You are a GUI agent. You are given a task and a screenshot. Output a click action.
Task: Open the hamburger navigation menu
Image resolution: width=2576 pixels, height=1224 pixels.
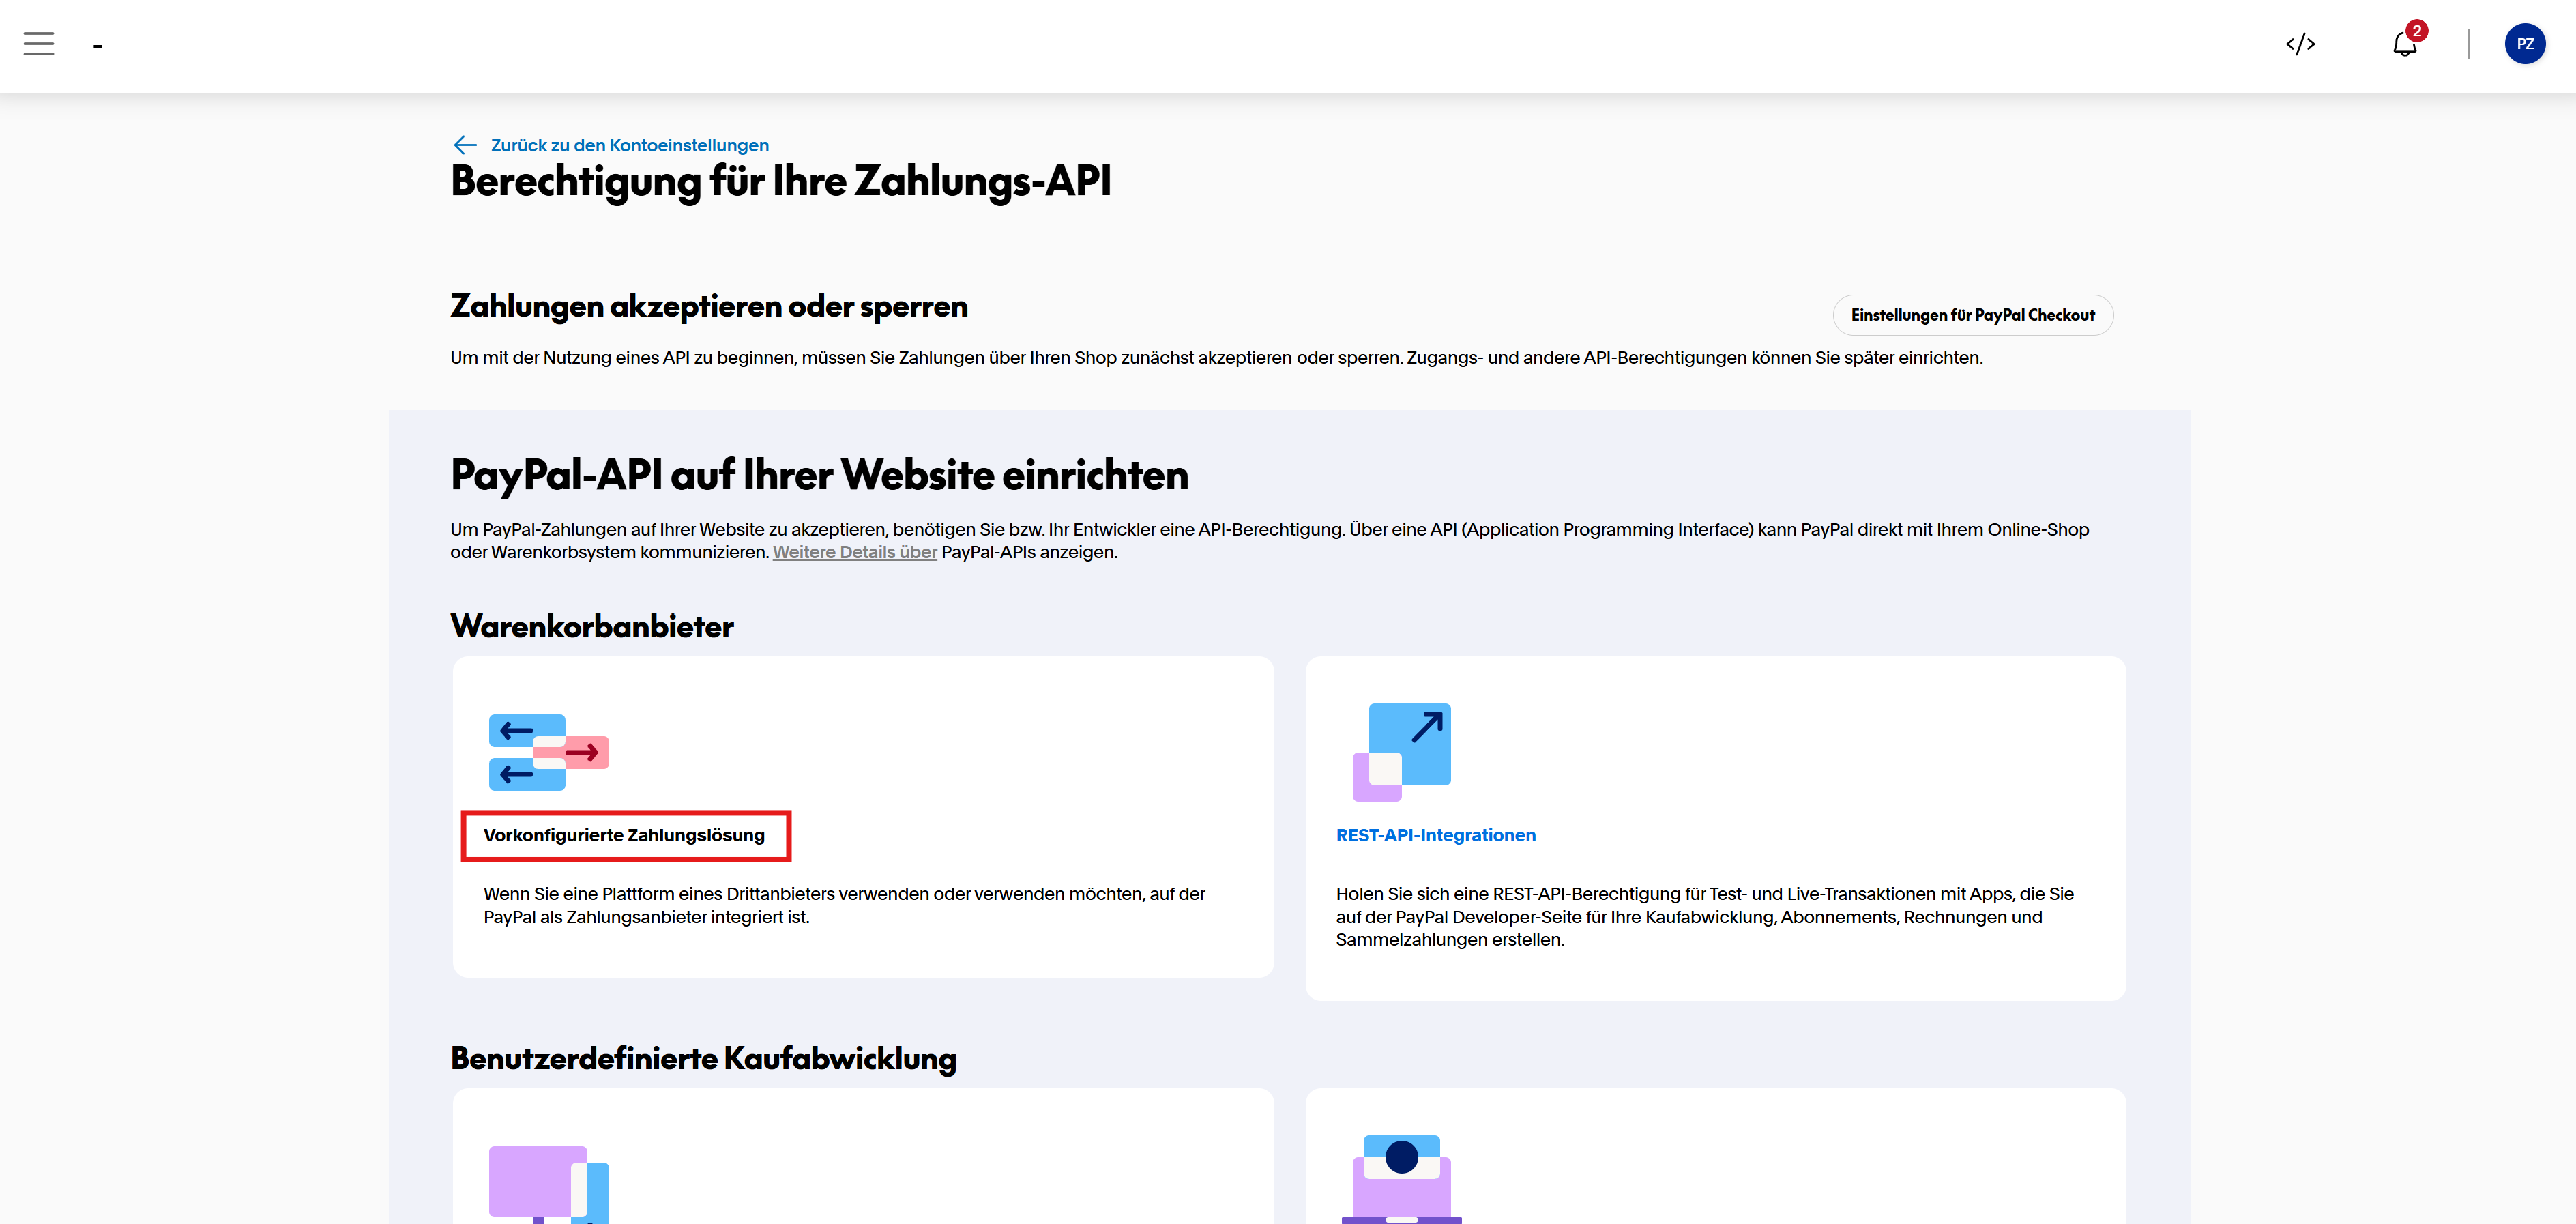pos(39,44)
